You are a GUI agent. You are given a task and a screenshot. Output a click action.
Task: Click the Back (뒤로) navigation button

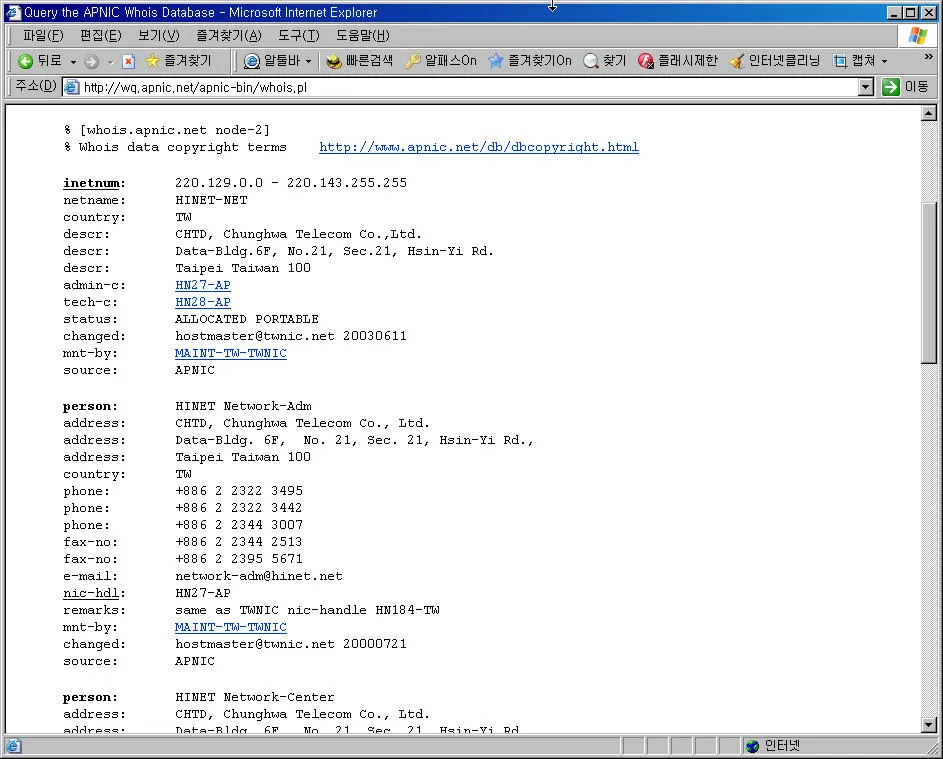point(40,61)
